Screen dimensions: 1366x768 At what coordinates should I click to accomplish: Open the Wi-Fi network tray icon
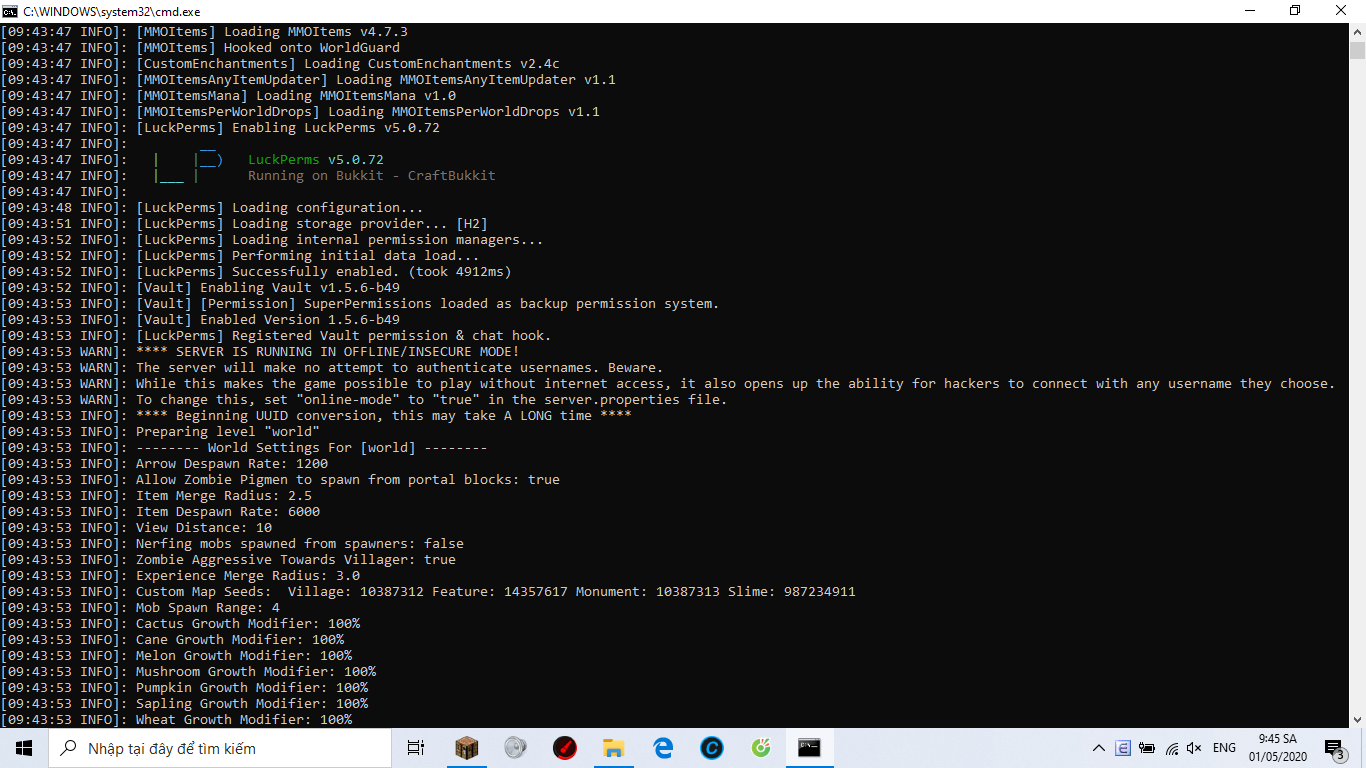coord(1170,748)
